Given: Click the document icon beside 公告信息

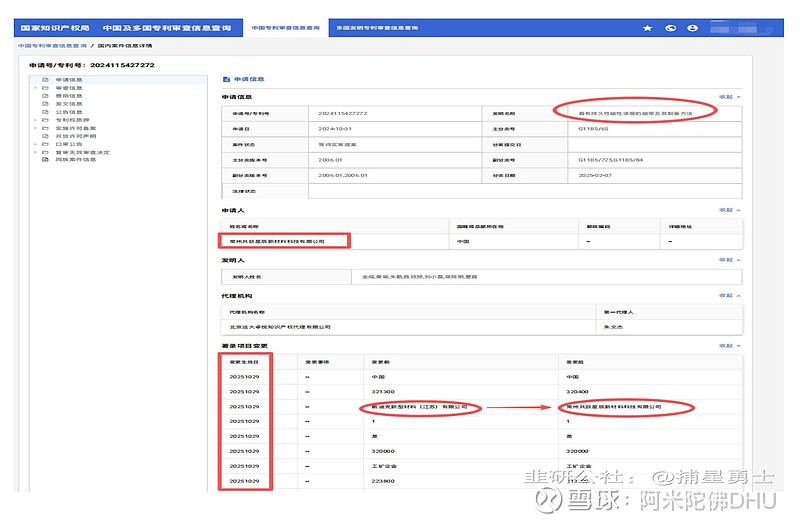Looking at the screenshot, I should pos(45,112).
